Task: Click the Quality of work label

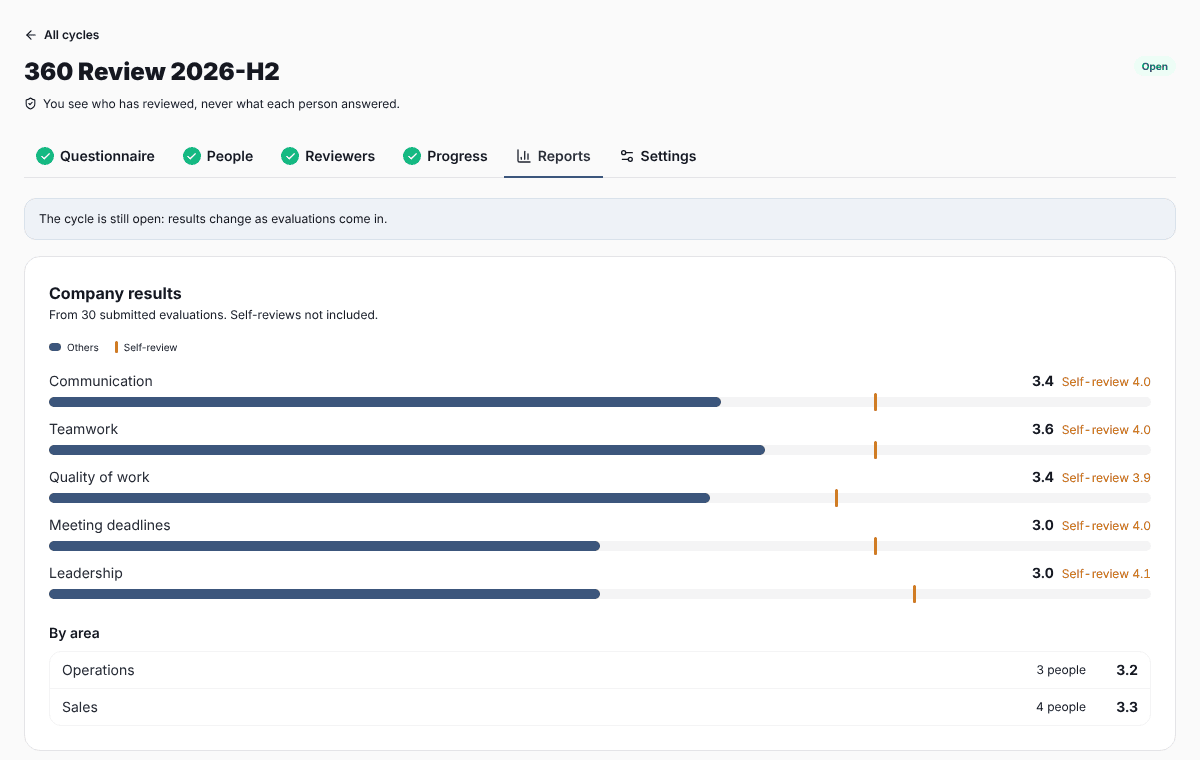Action: coord(99,477)
